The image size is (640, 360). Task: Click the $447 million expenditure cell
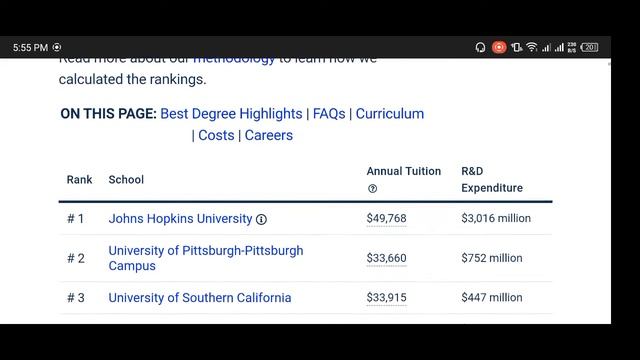click(492, 298)
